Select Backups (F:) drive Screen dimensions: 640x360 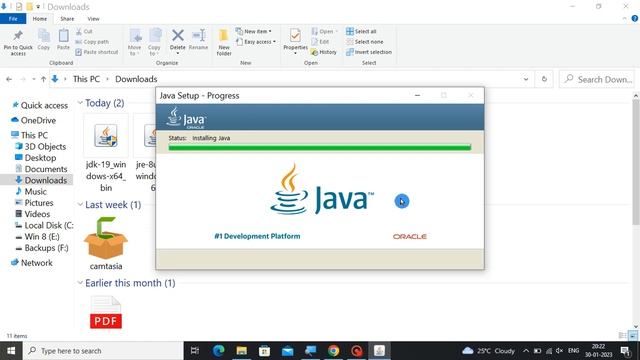tap(42, 248)
